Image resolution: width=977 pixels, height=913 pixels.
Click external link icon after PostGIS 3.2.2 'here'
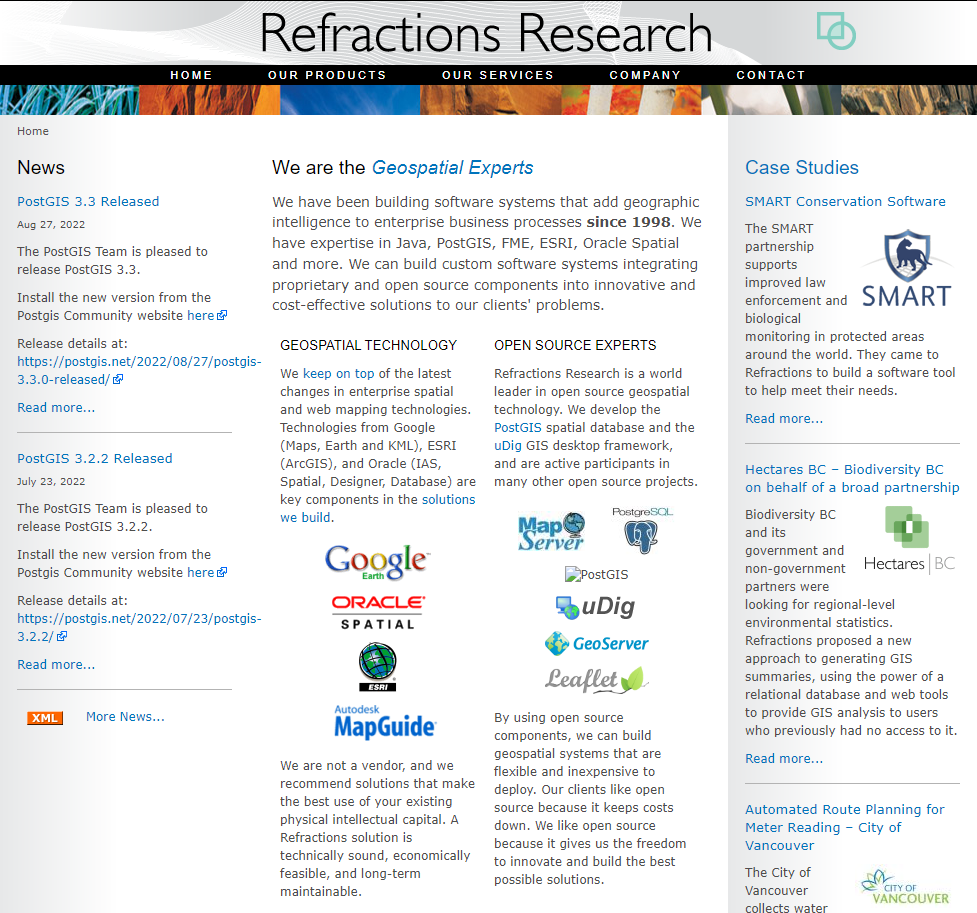point(222,572)
